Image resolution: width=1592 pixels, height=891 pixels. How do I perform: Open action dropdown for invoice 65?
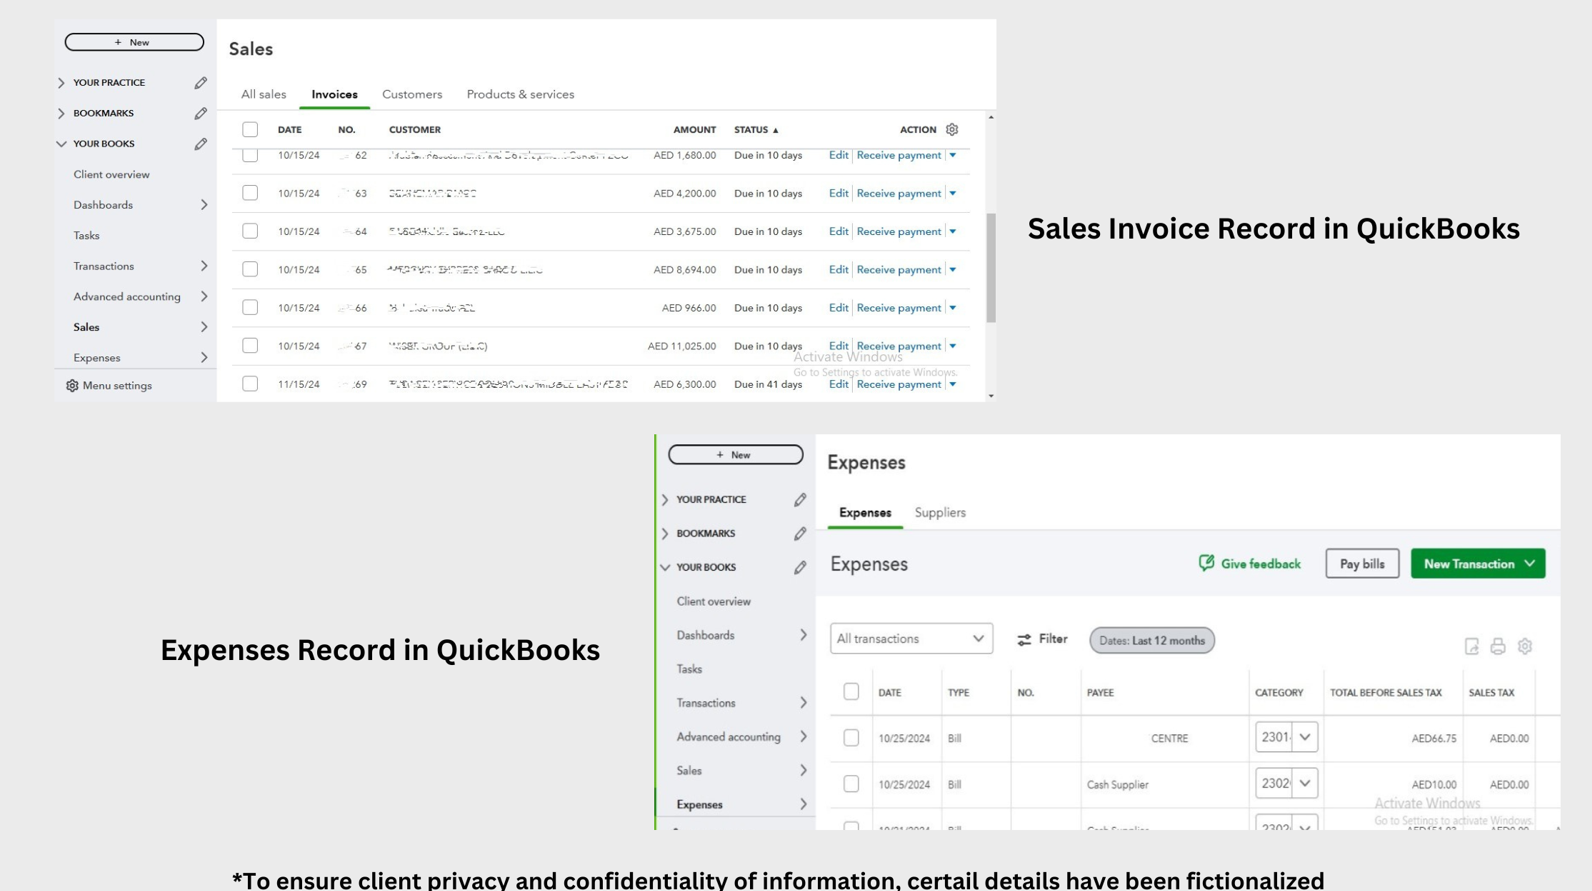pyautogui.click(x=953, y=270)
